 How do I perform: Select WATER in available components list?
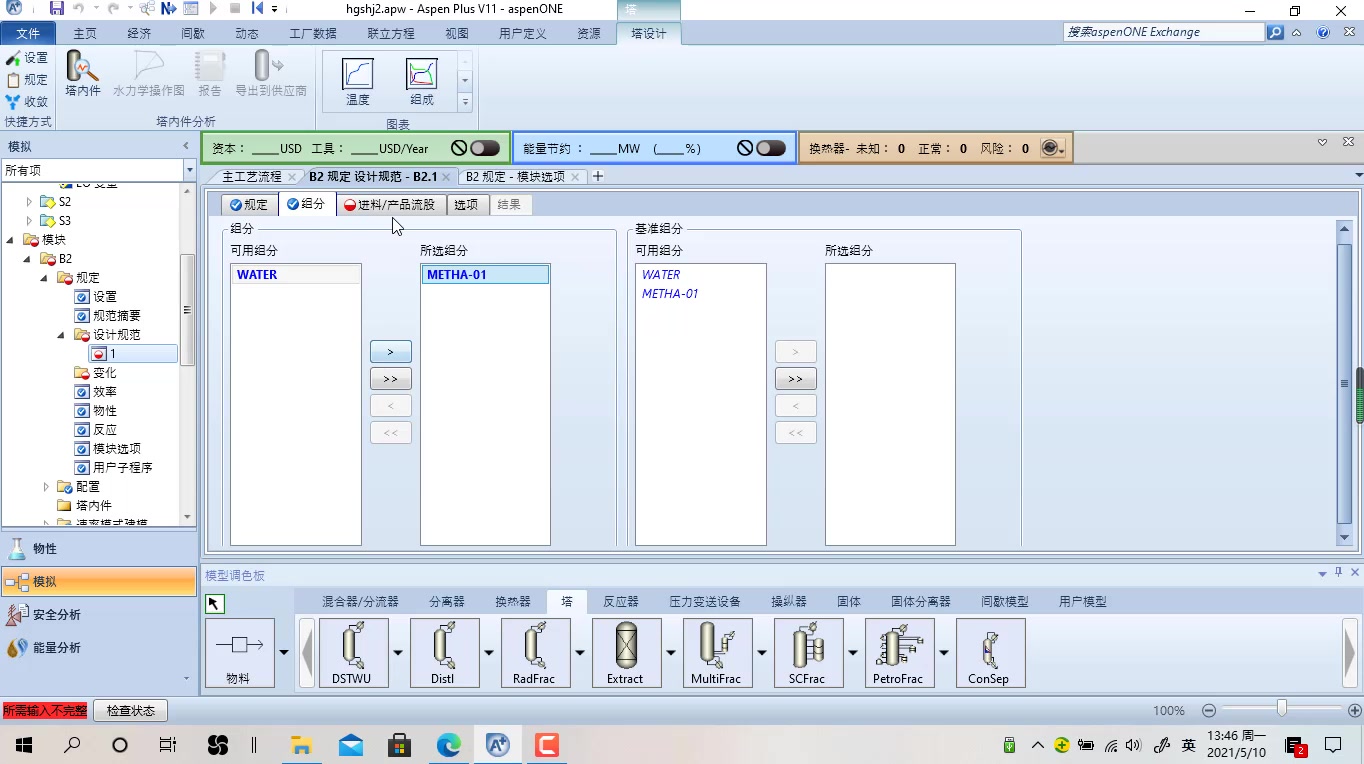click(x=296, y=275)
